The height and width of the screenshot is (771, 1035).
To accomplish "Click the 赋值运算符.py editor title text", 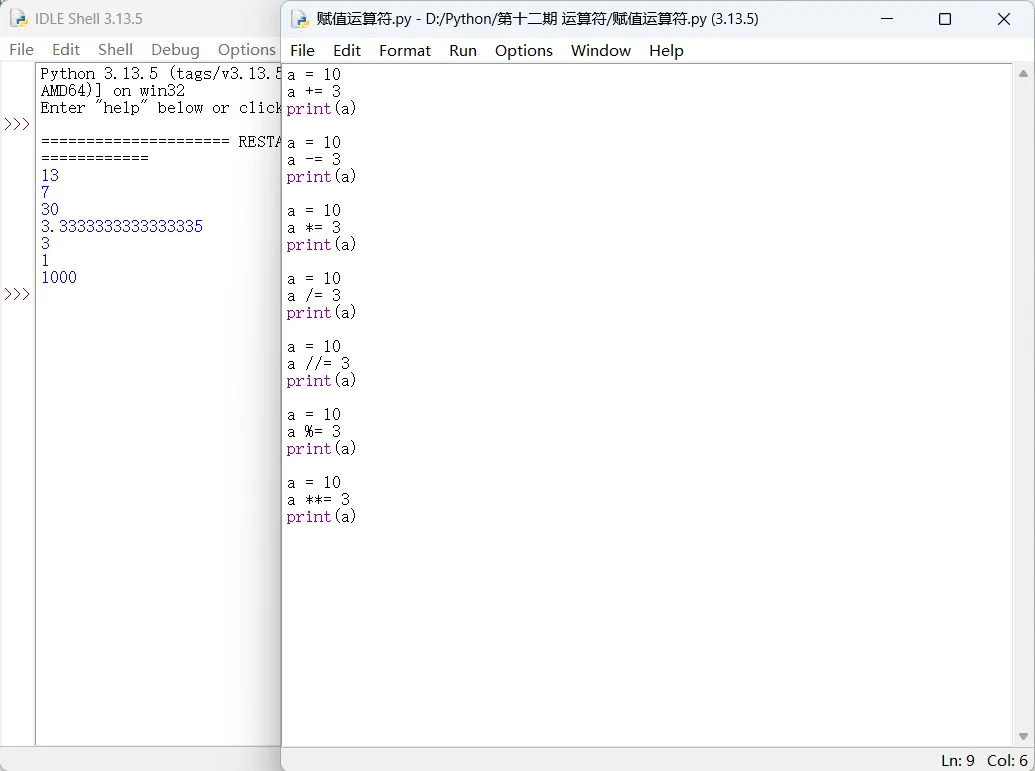I will pyautogui.click(x=537, y=19).
